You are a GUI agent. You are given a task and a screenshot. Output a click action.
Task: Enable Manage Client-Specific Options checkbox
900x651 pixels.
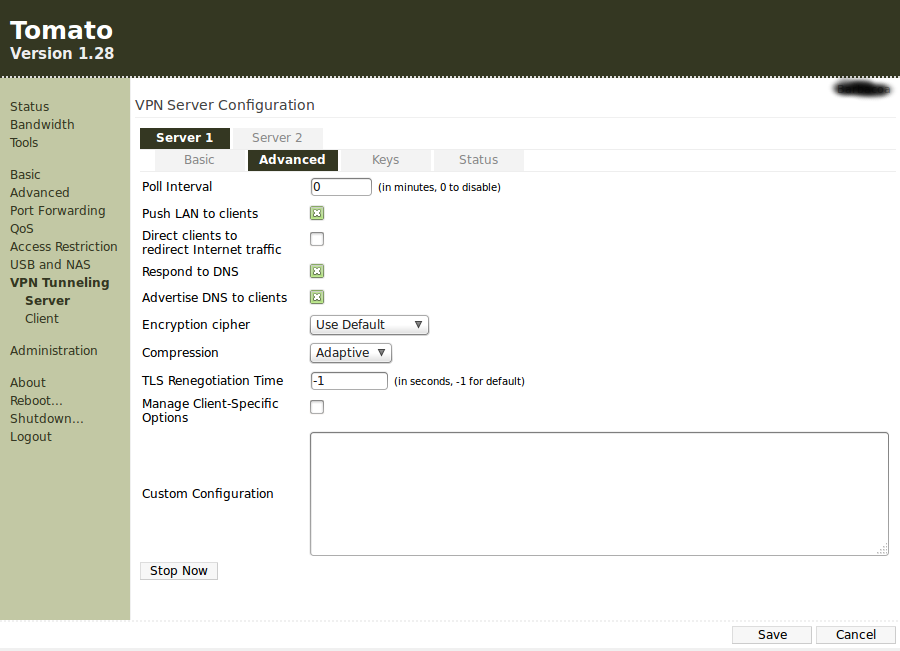[x=317, y=407]
